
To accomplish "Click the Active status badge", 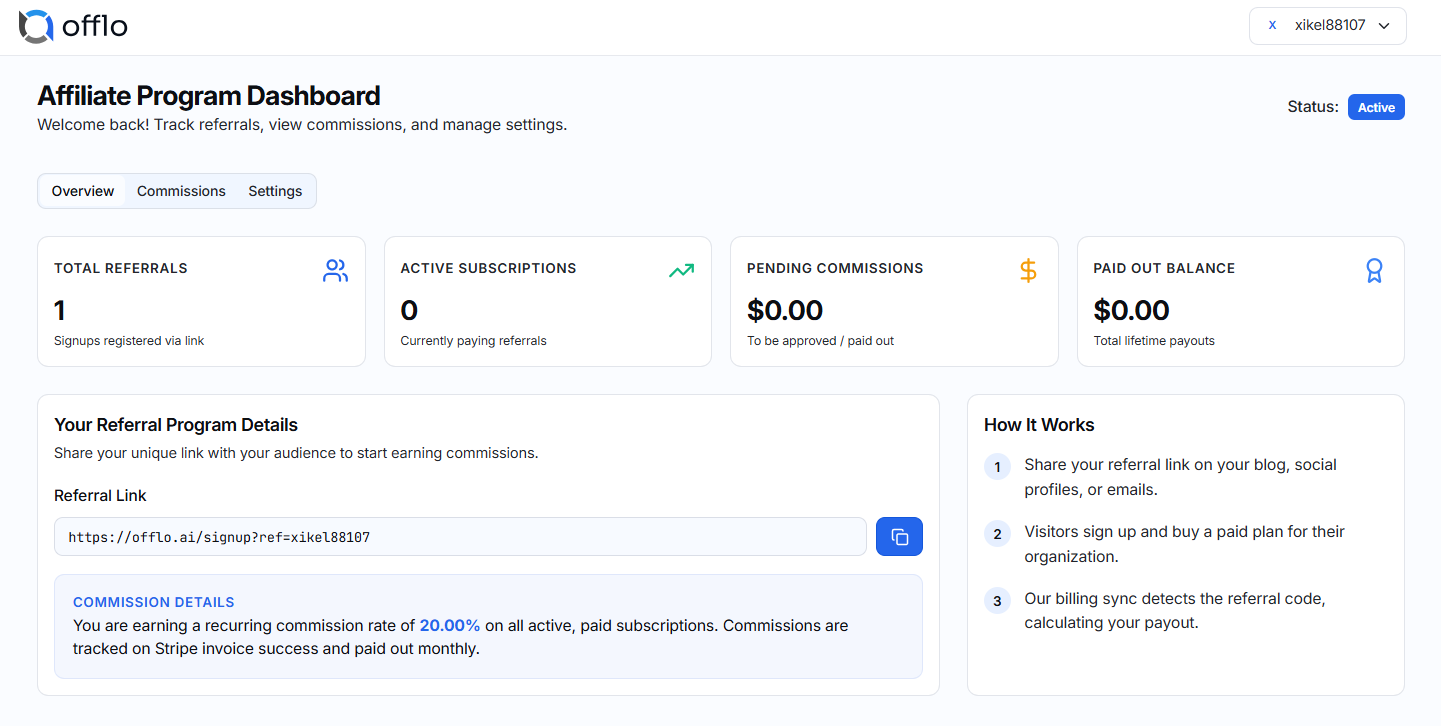I will [1376, 107].
